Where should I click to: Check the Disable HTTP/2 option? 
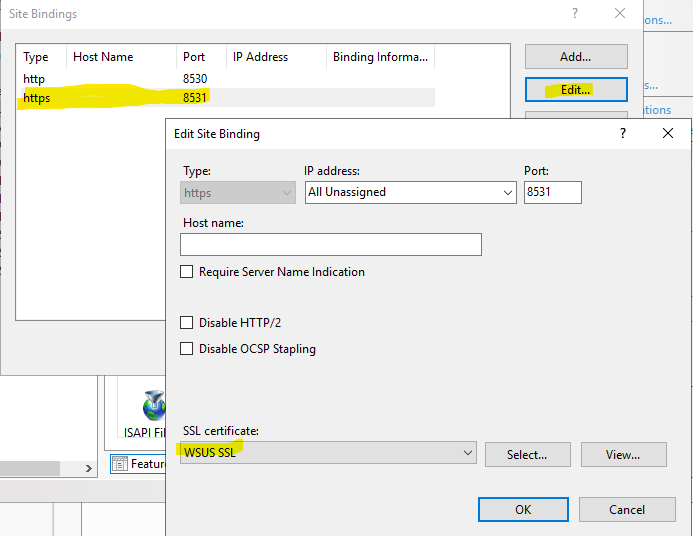click(187, 323)
